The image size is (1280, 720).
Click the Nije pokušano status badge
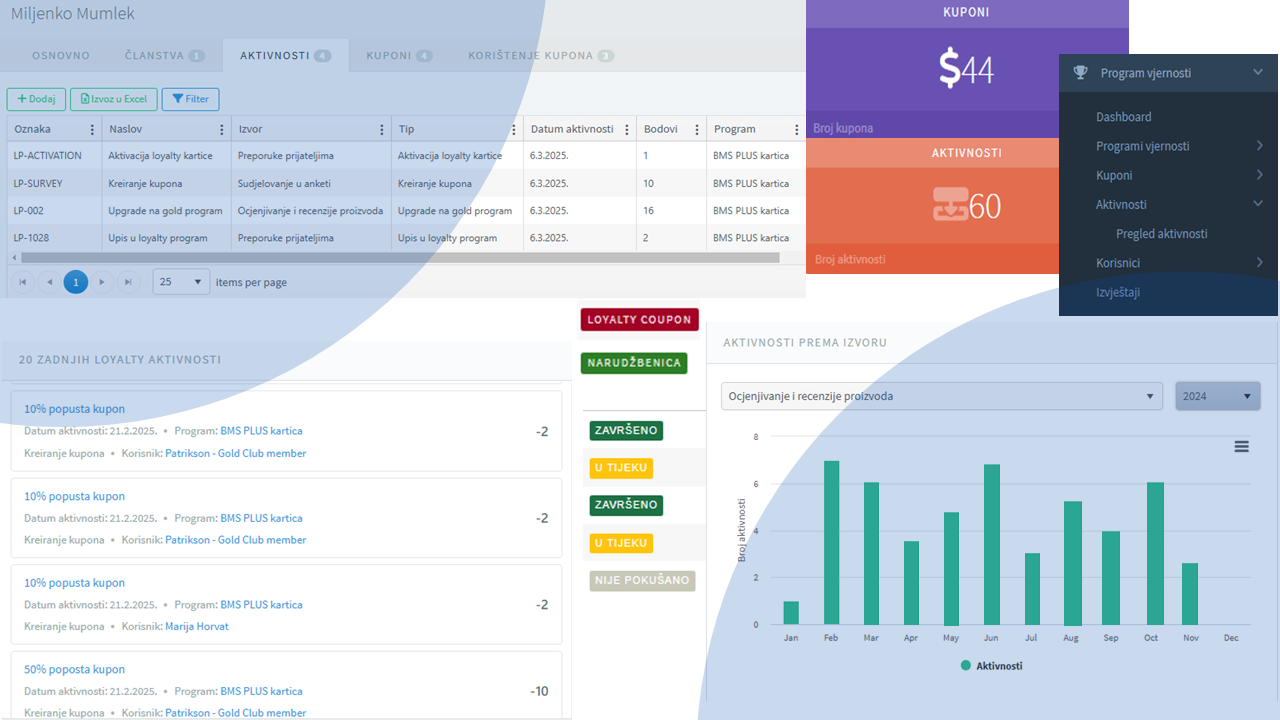click(642, 580)
